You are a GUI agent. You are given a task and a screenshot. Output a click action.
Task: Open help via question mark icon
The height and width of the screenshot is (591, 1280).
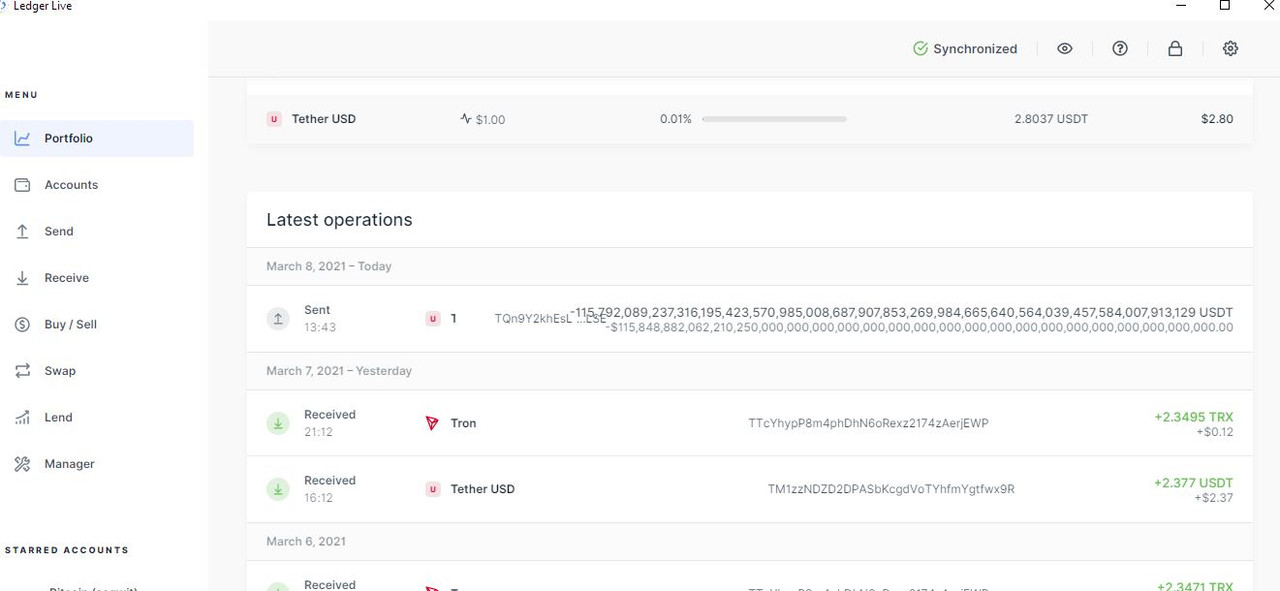1120,48
